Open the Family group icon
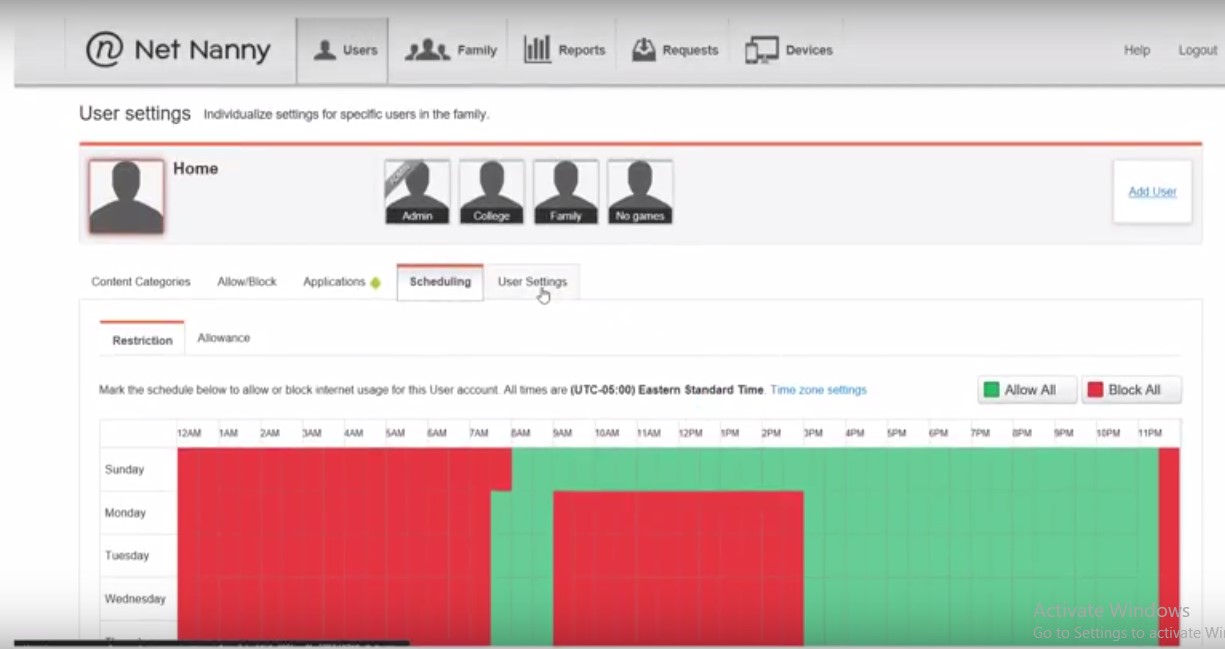Viewport: 1225px width, 649px height. tap(427, 50)
